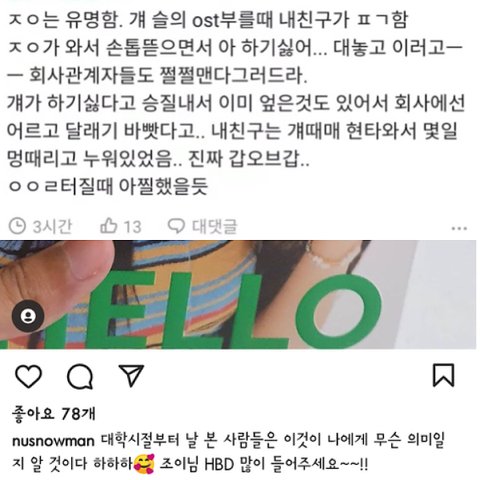Tap the 대댓글 reply button

214,226
